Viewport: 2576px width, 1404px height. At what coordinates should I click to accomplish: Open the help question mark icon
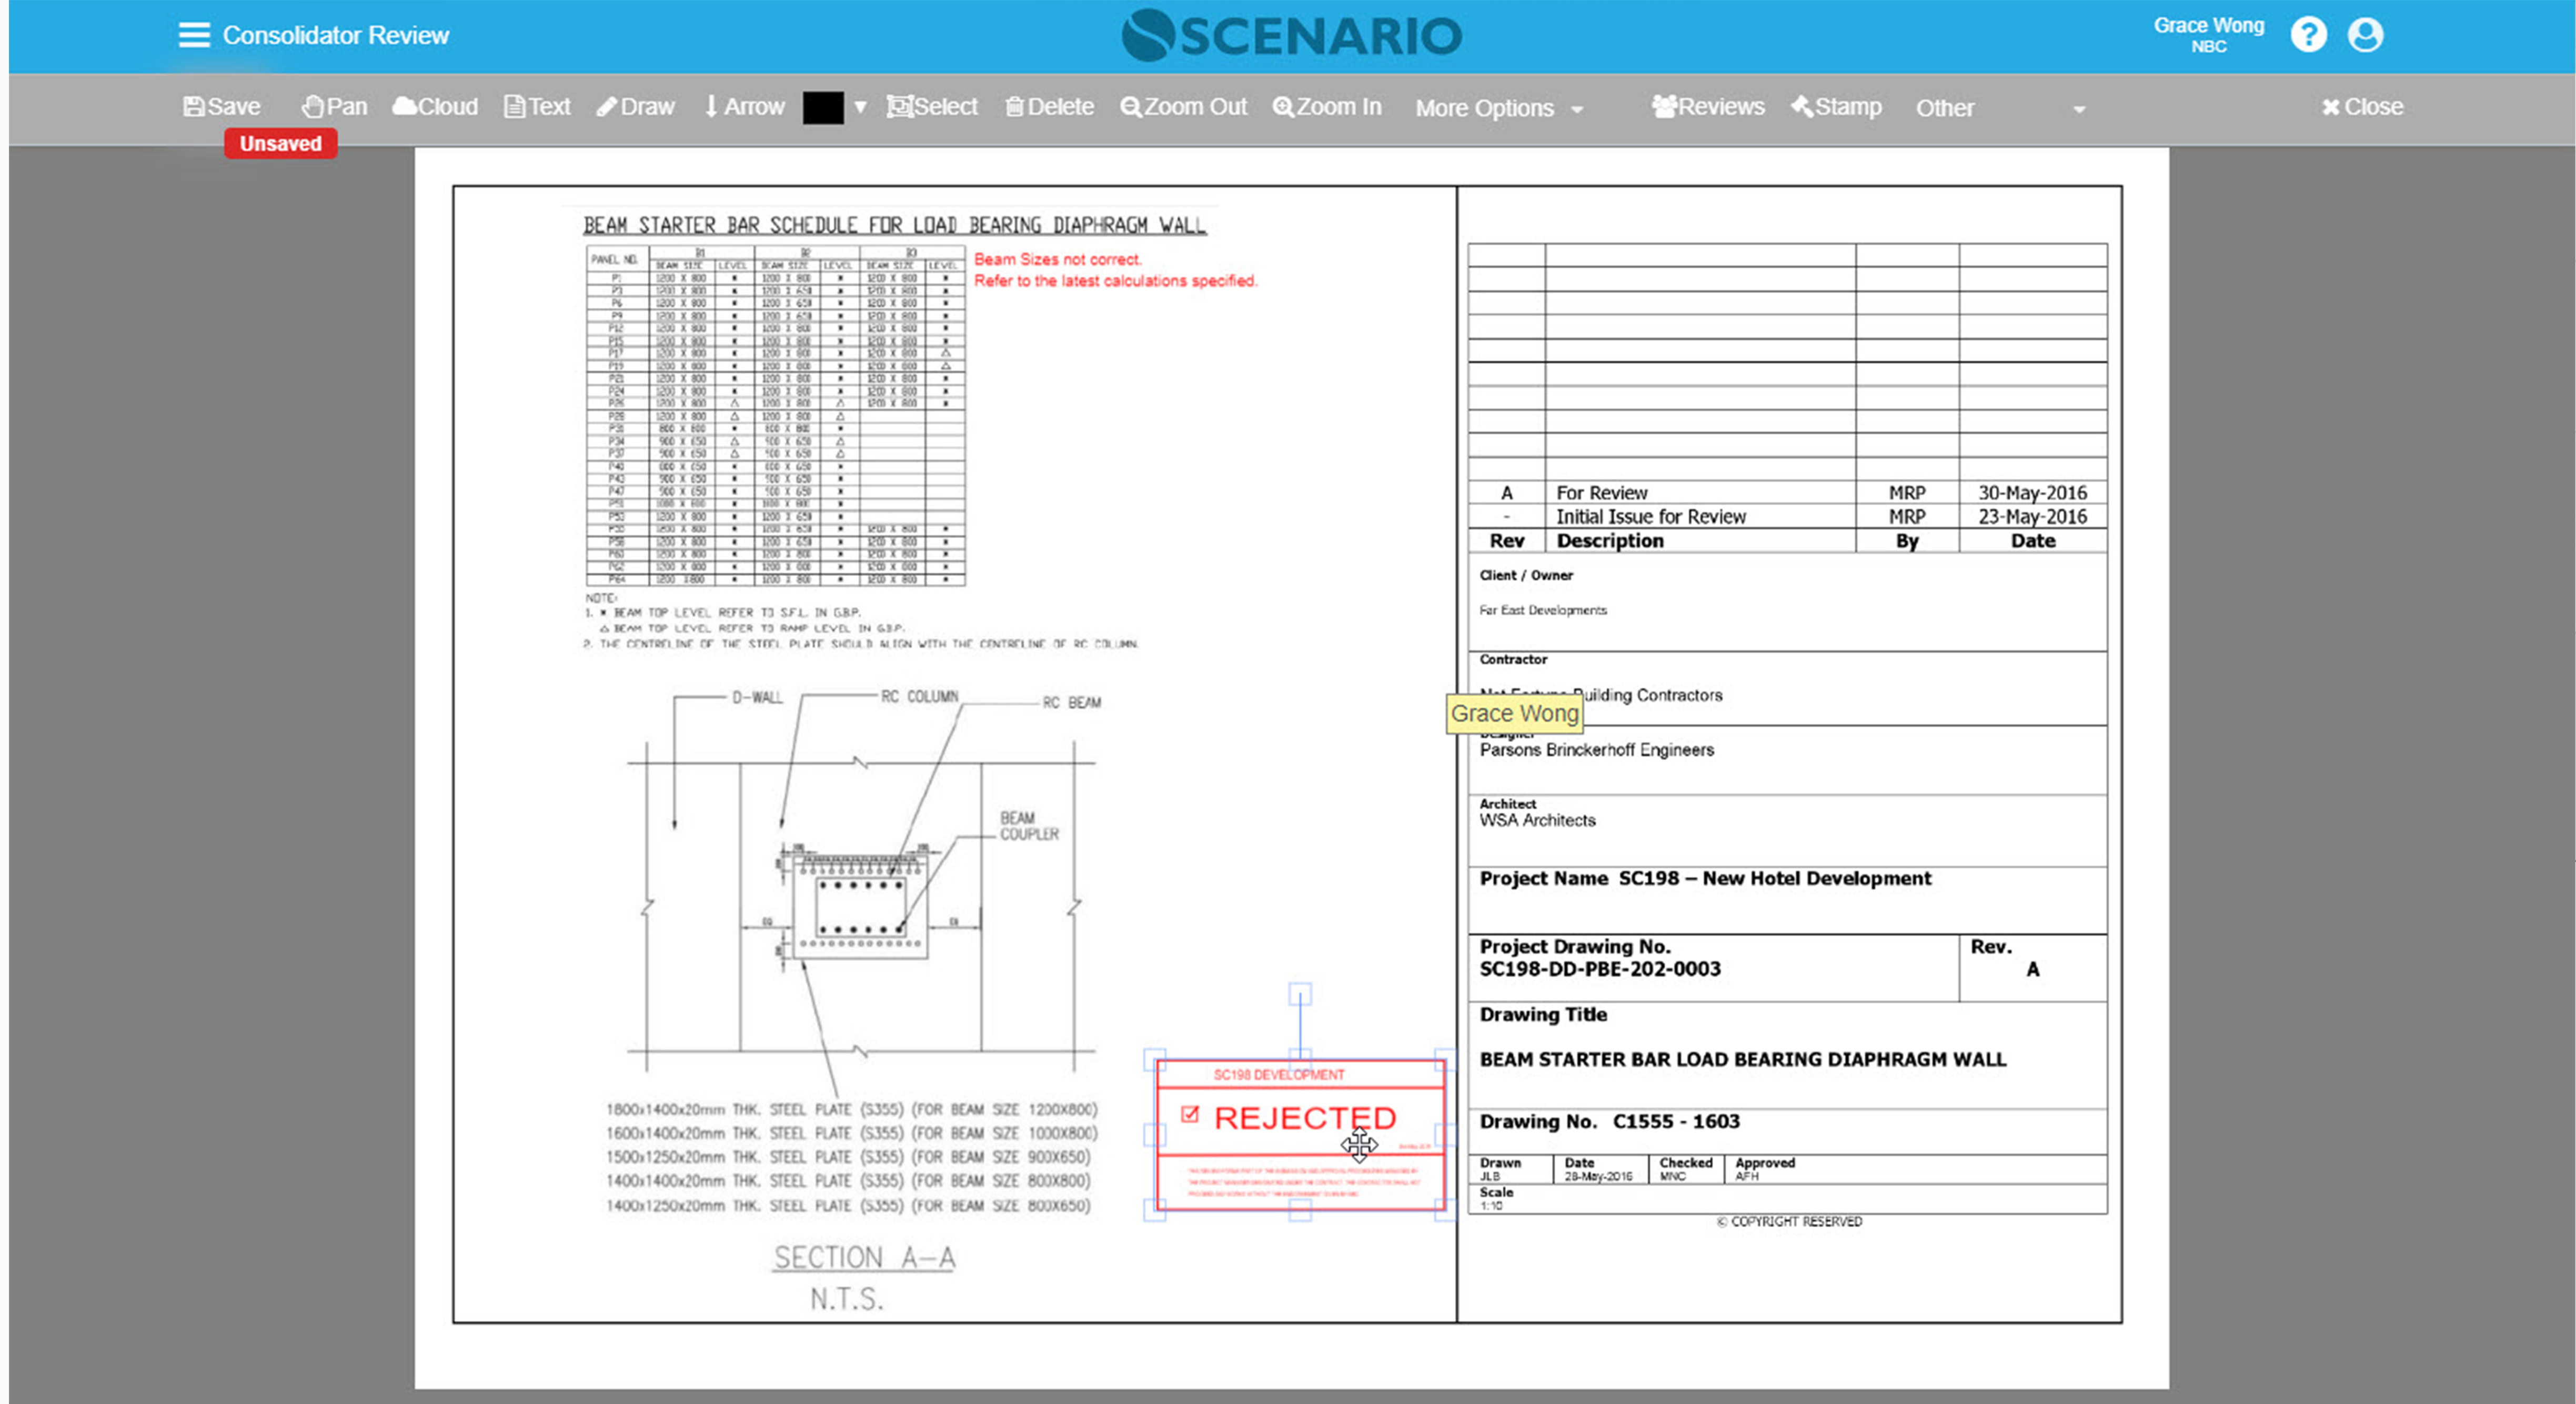coord(2308,35)
